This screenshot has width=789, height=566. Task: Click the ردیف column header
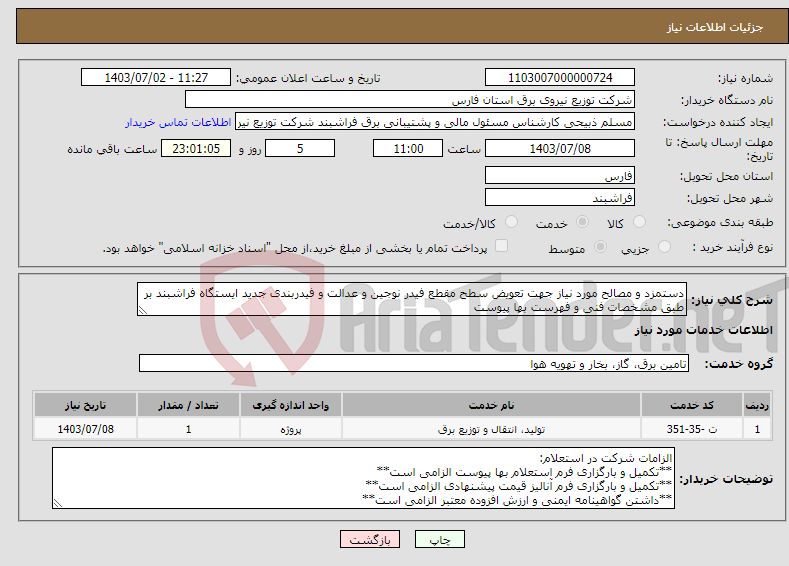(757, 405)
